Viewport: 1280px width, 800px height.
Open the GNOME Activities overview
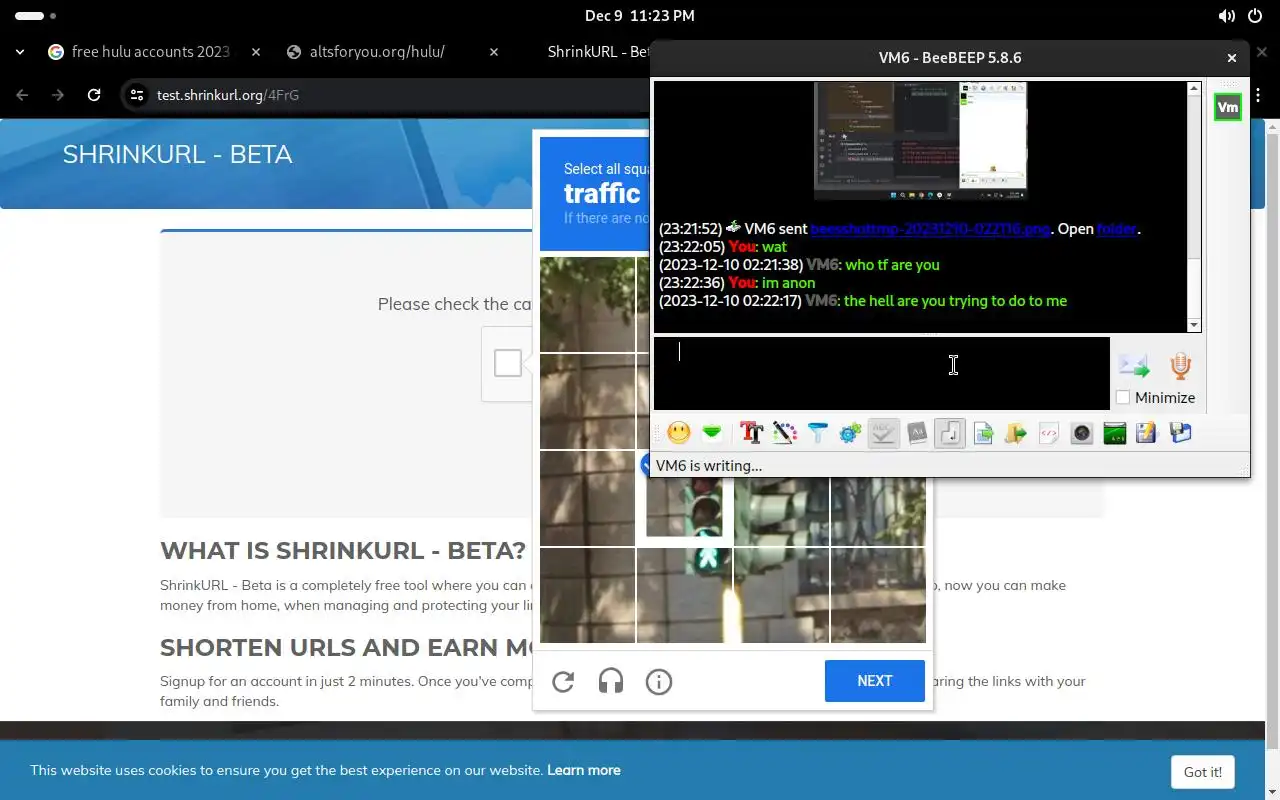(36, 16)
